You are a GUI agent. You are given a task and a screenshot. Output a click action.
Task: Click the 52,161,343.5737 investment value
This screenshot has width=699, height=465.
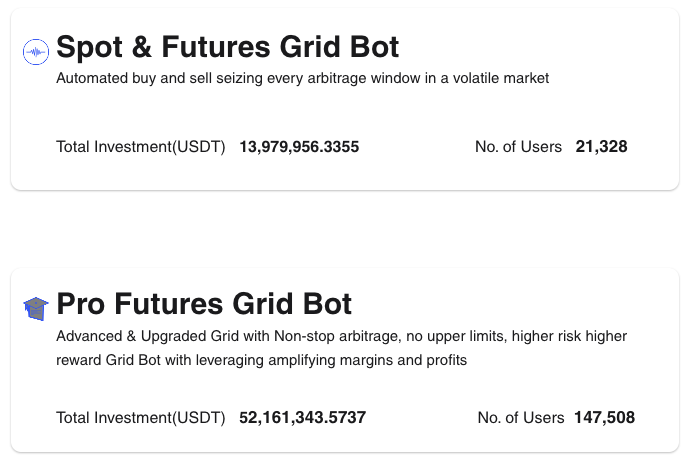pyautogui.click(x=302, y=418)
